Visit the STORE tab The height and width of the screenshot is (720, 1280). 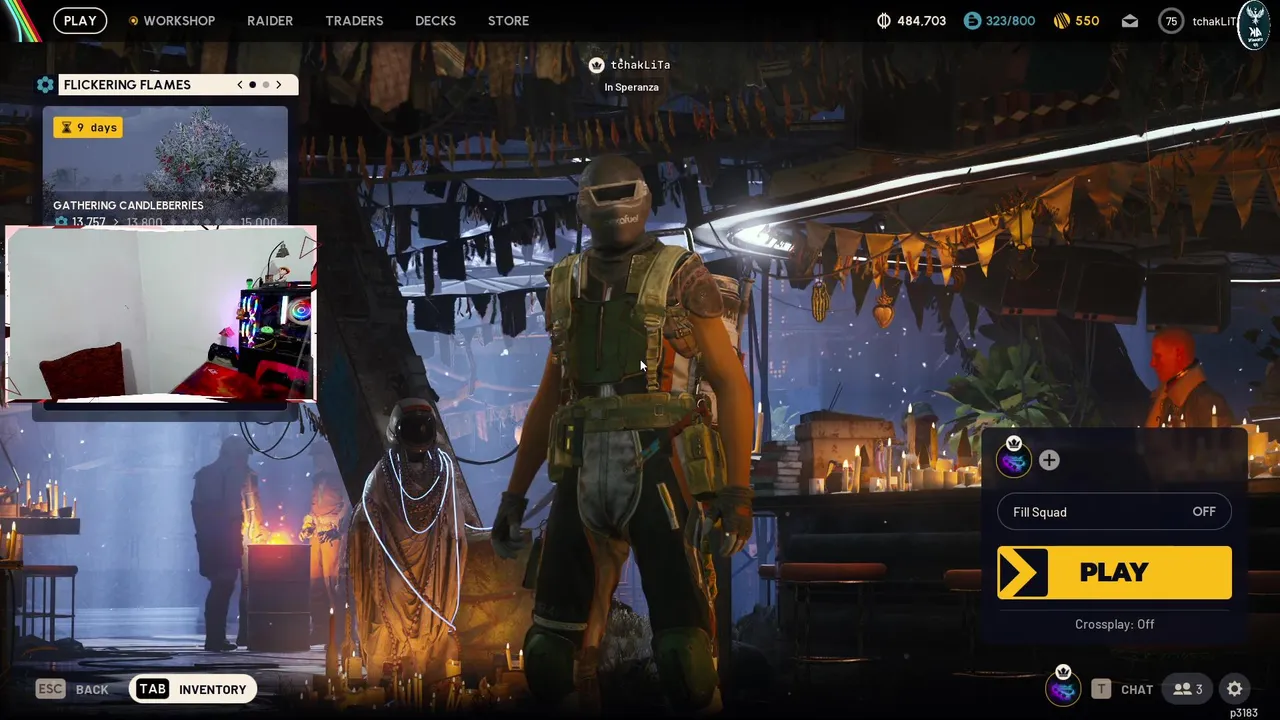(x=508, y=21)
